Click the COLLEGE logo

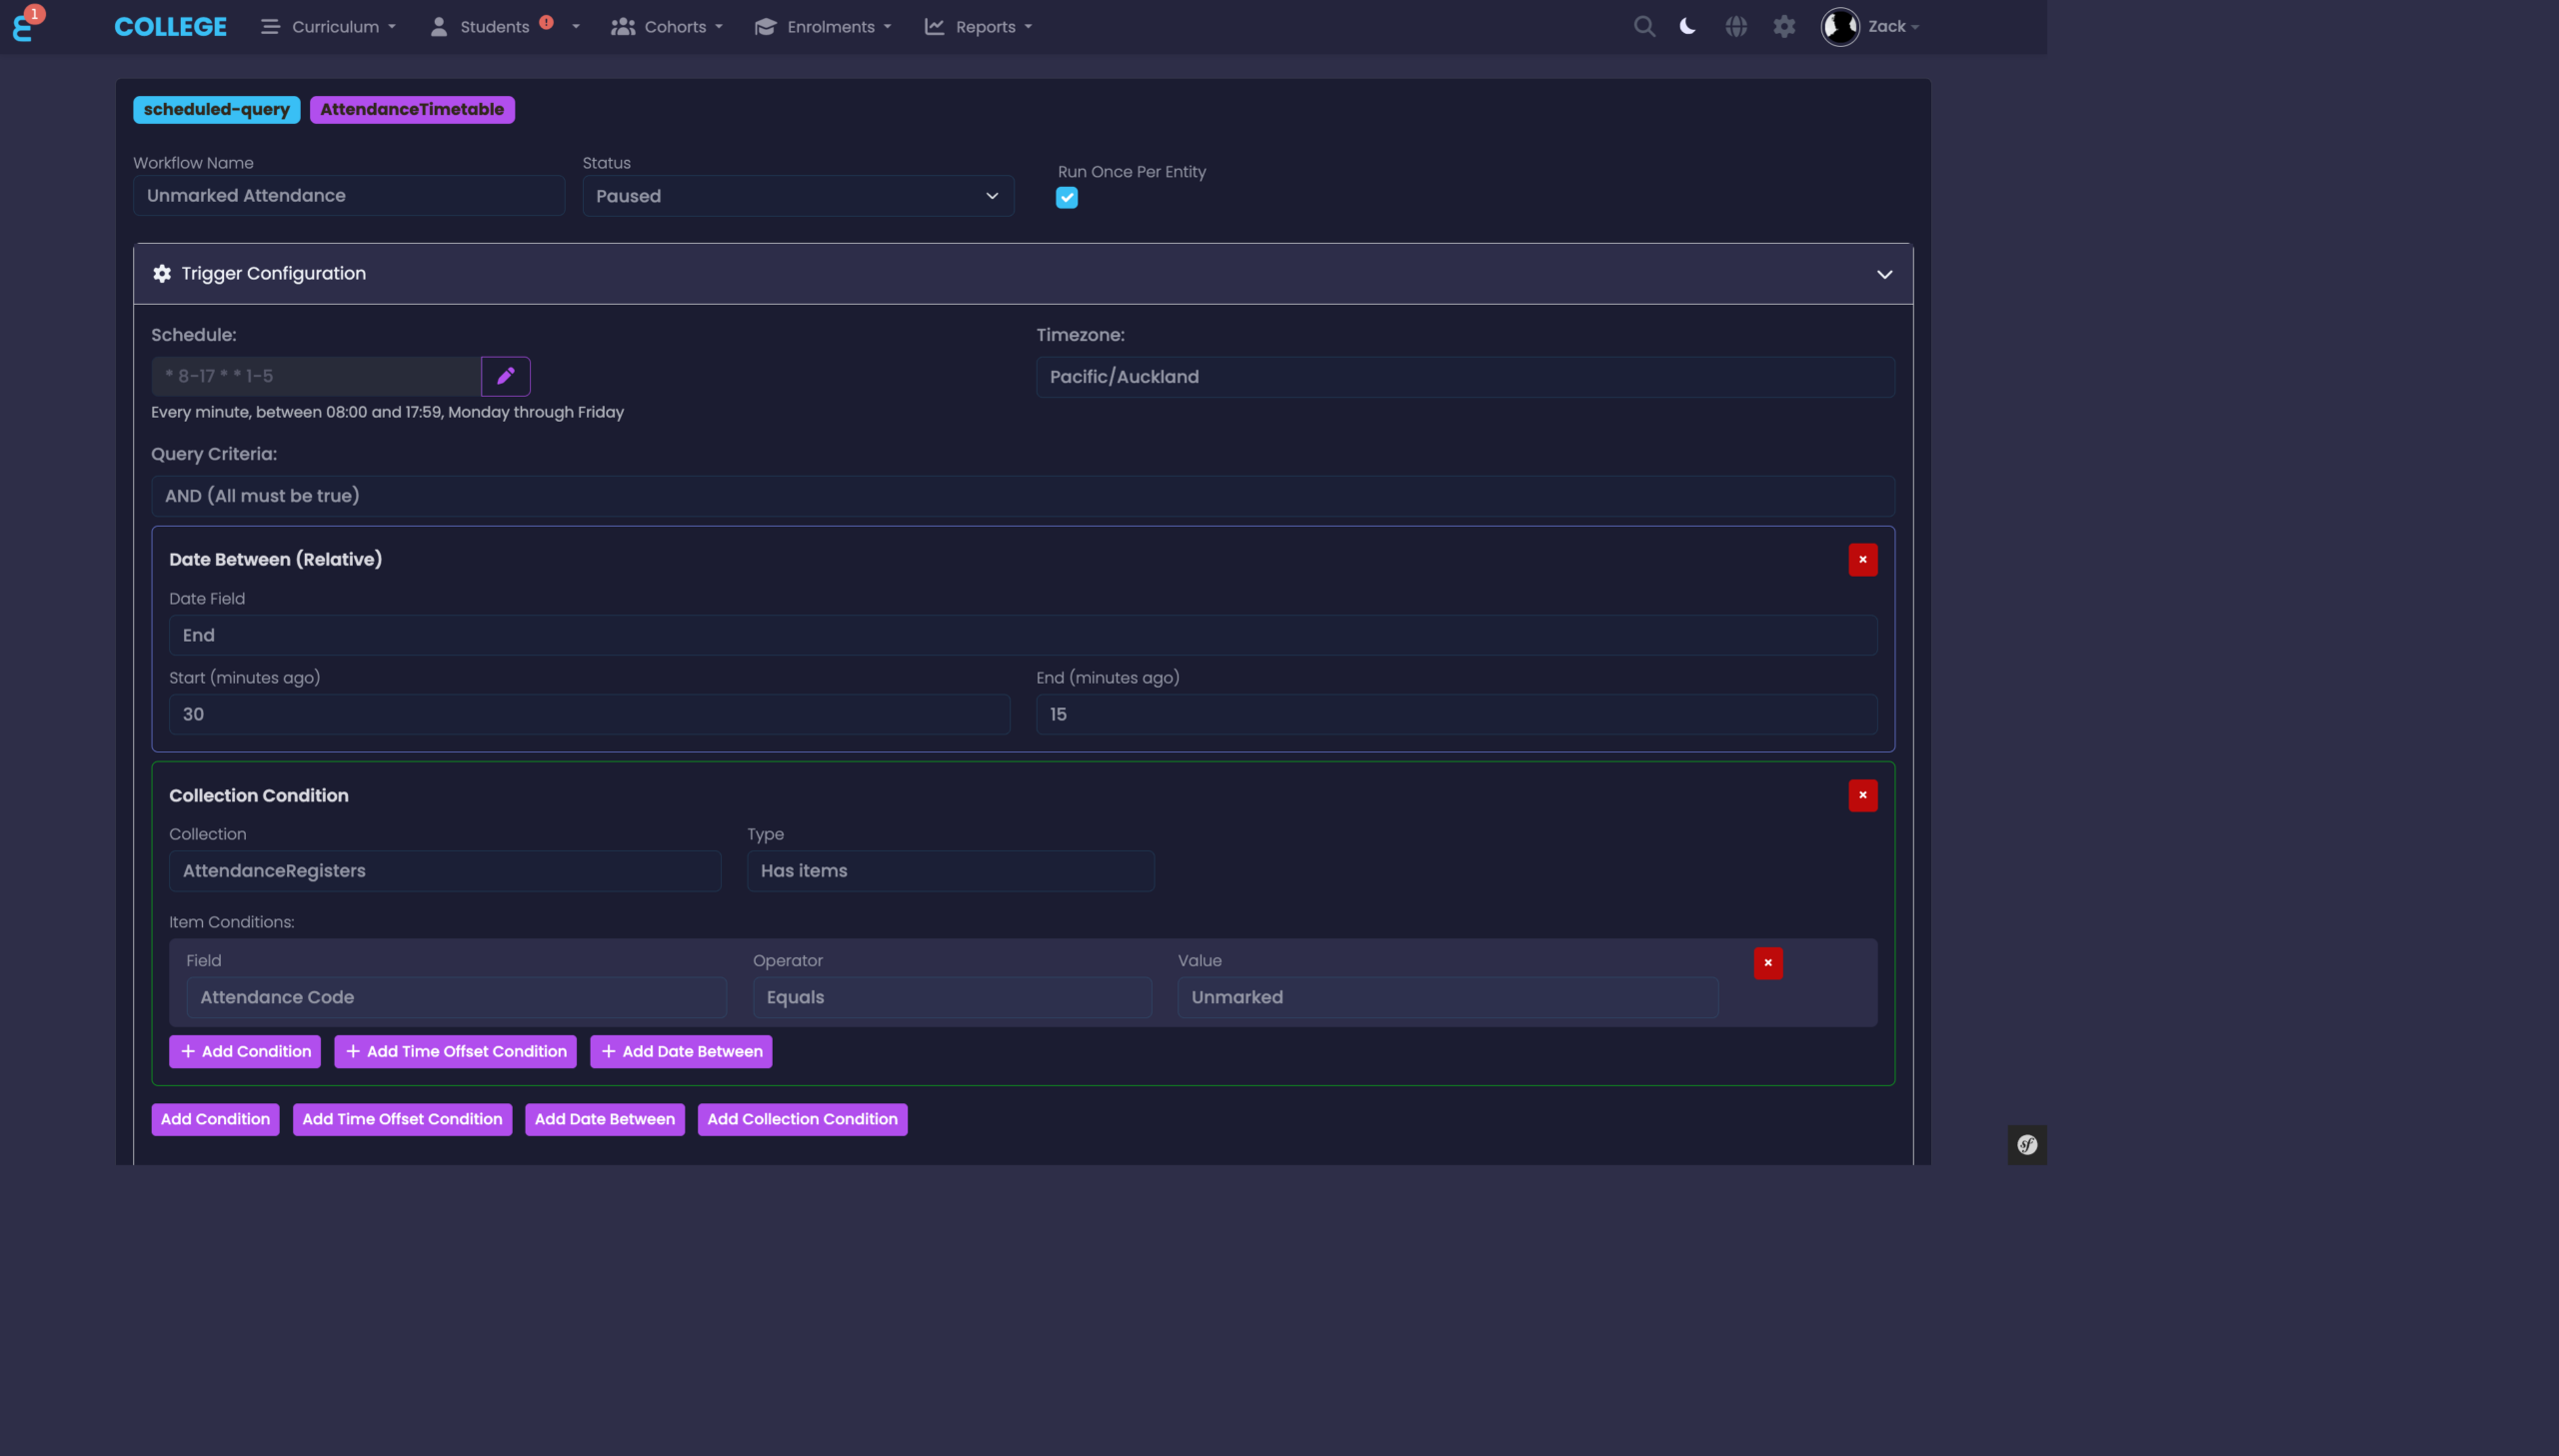tap(169, 26)
